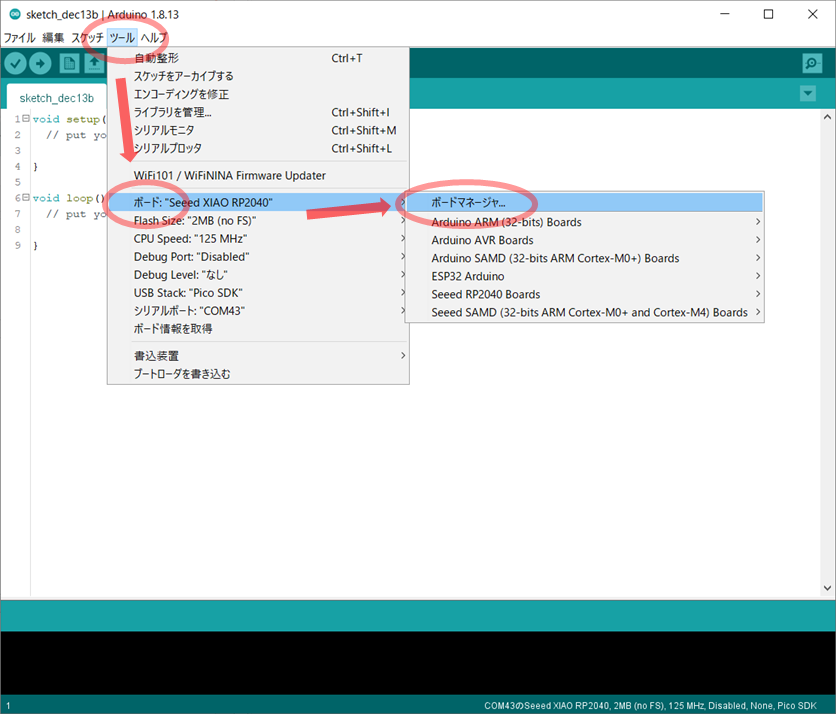Image resolution: width=836 pixels, height=714 pixels.
Task: Open ボードマネージャ... in submenu
Action: pos(584,203)
